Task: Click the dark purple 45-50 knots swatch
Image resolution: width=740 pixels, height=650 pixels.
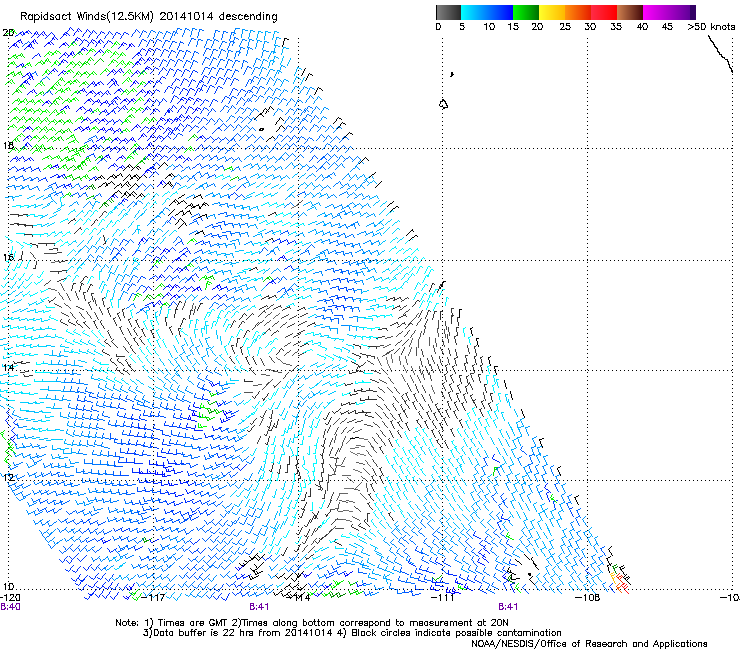Action: pos(682,12)
